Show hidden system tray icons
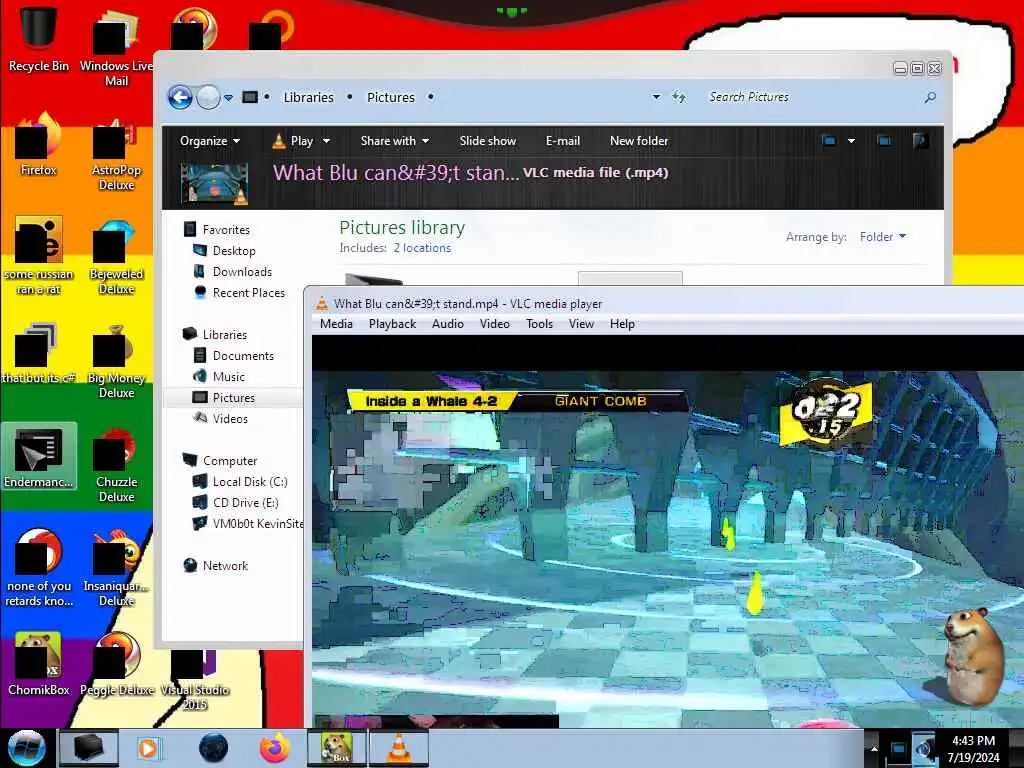This screenshot has width=1024, height=768. click(x=874, y=748)
